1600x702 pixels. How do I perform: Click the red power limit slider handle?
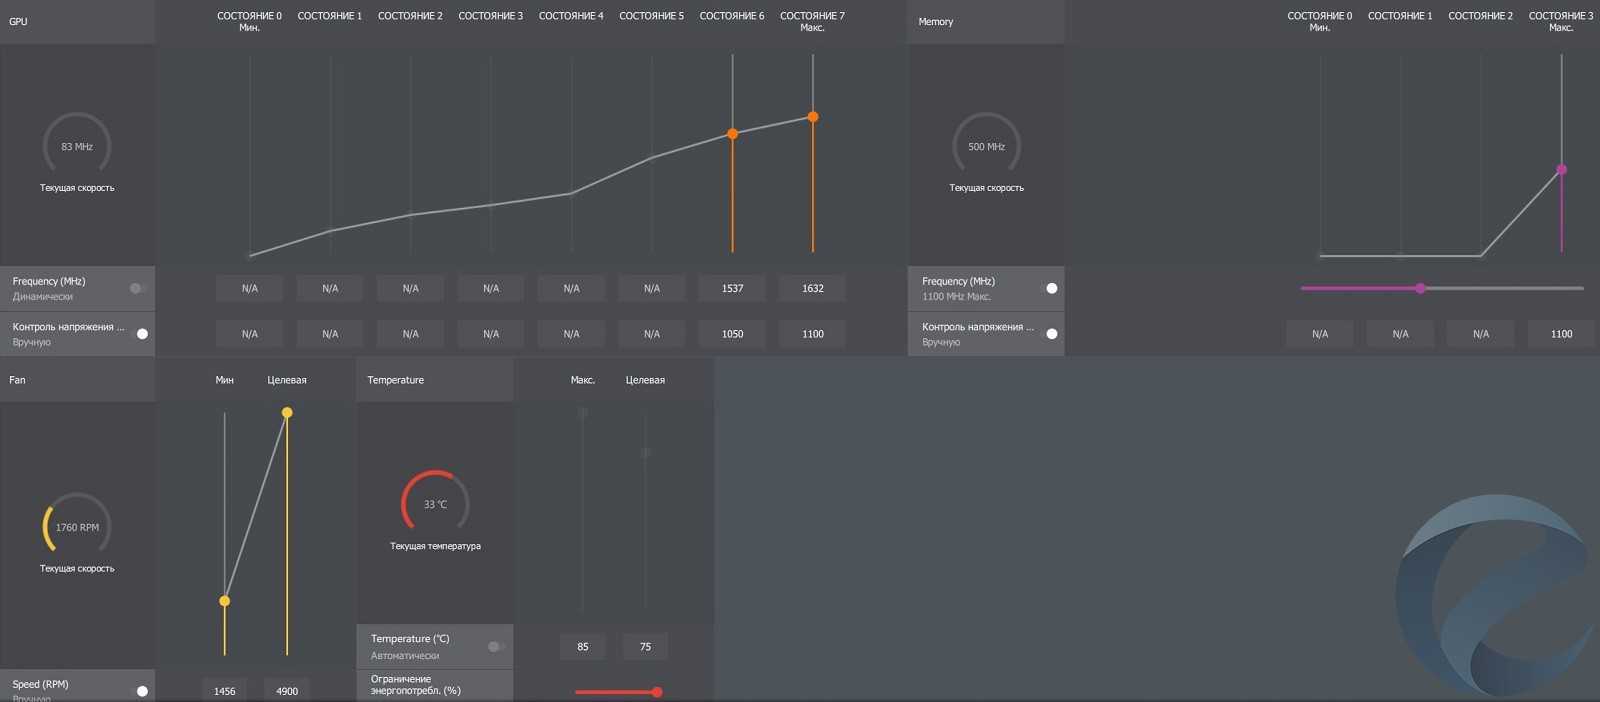[x=656, y=692]
